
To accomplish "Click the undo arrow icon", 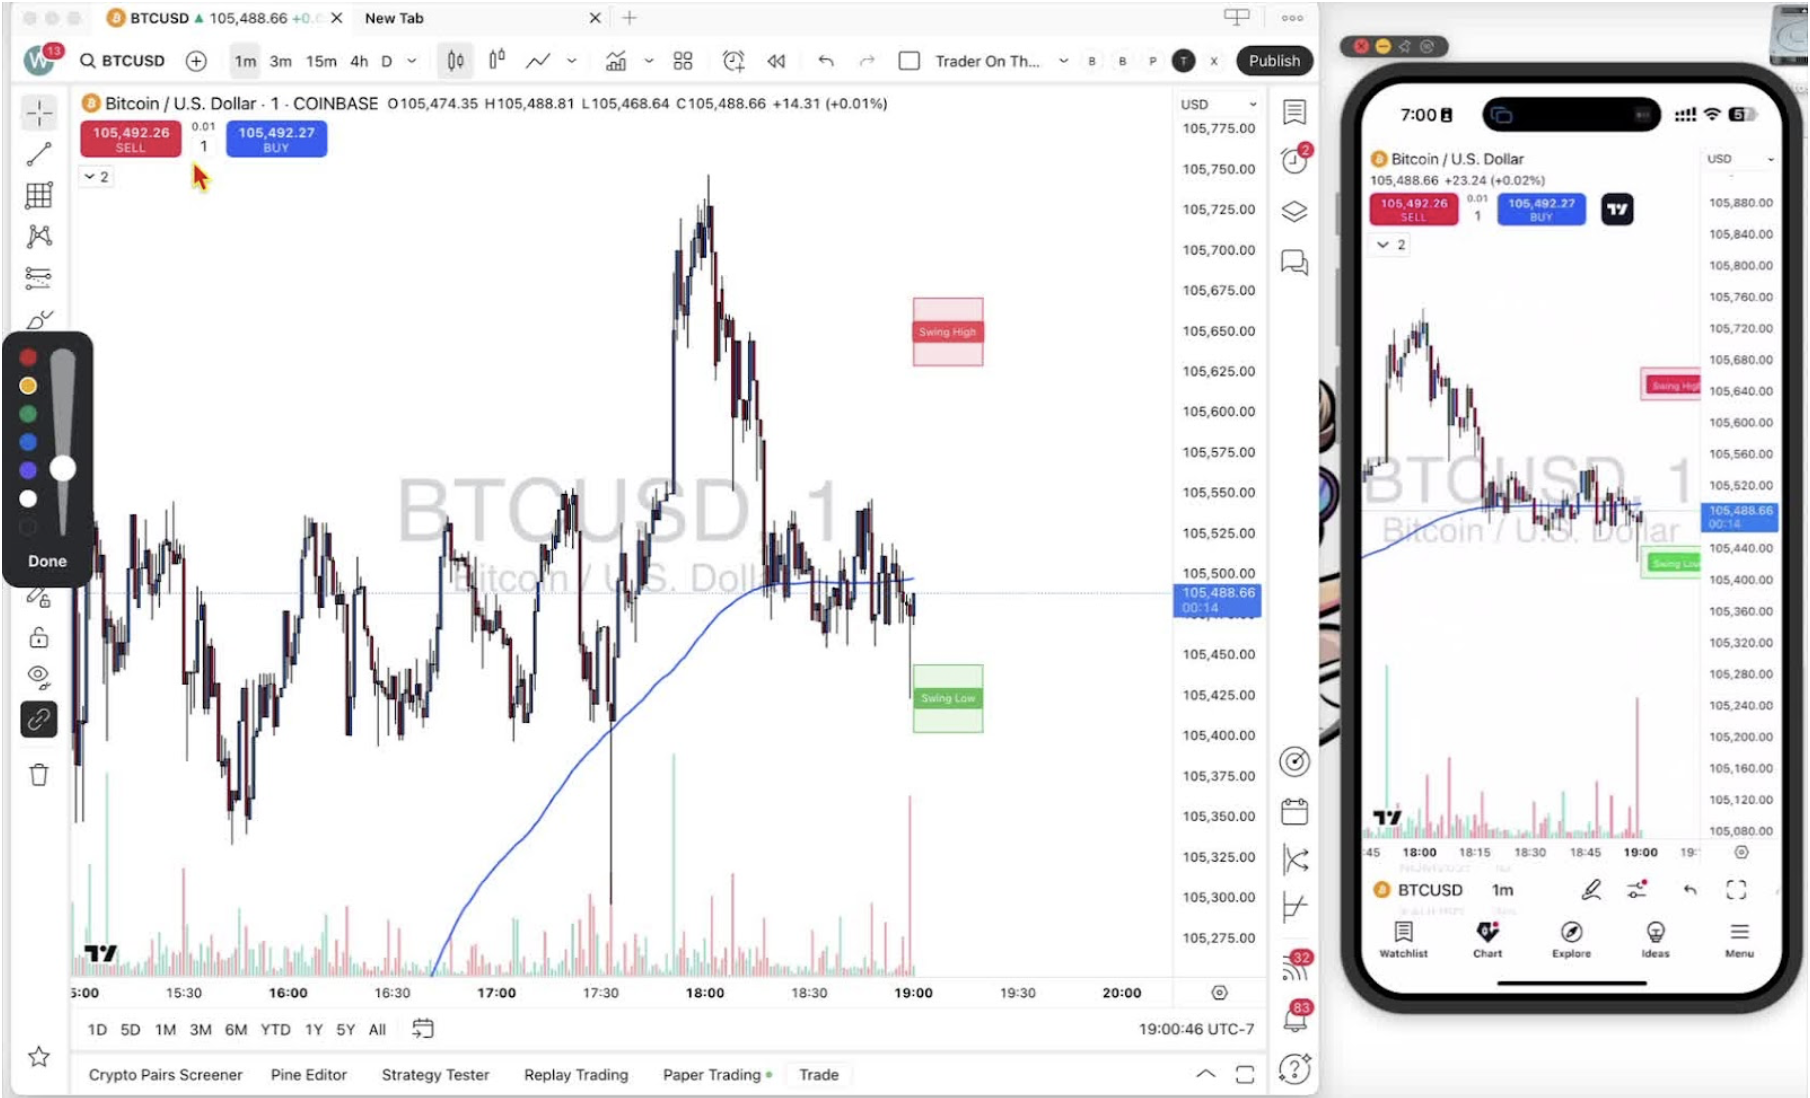I will tap(825, 61).
